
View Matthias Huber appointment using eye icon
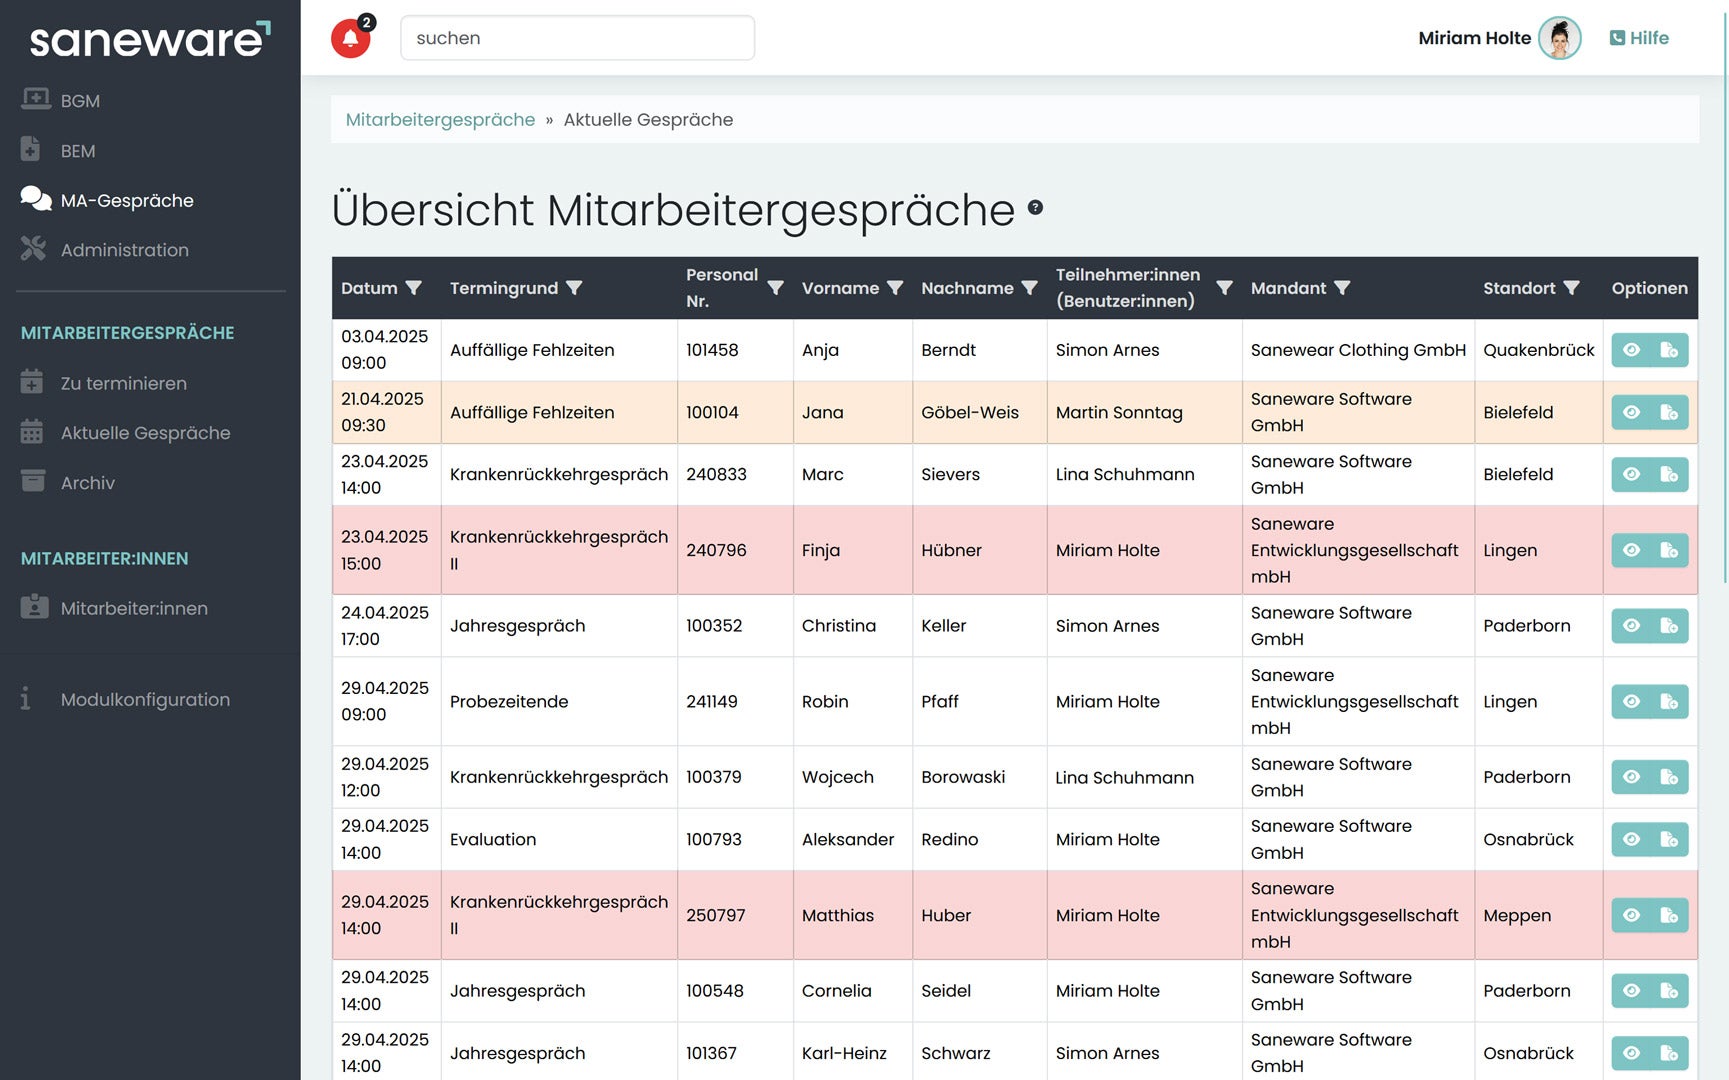click(x=1631, y=915)
